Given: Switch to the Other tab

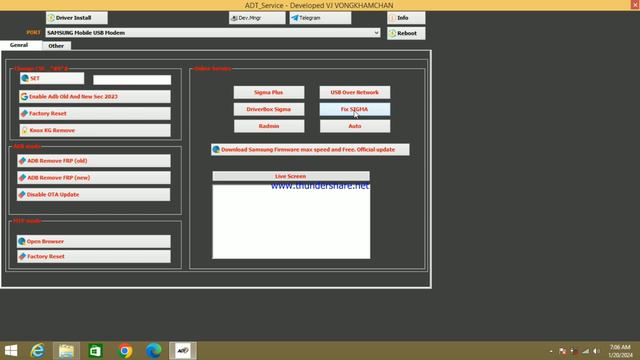Looking at the screenshot, I should (56, 46).
